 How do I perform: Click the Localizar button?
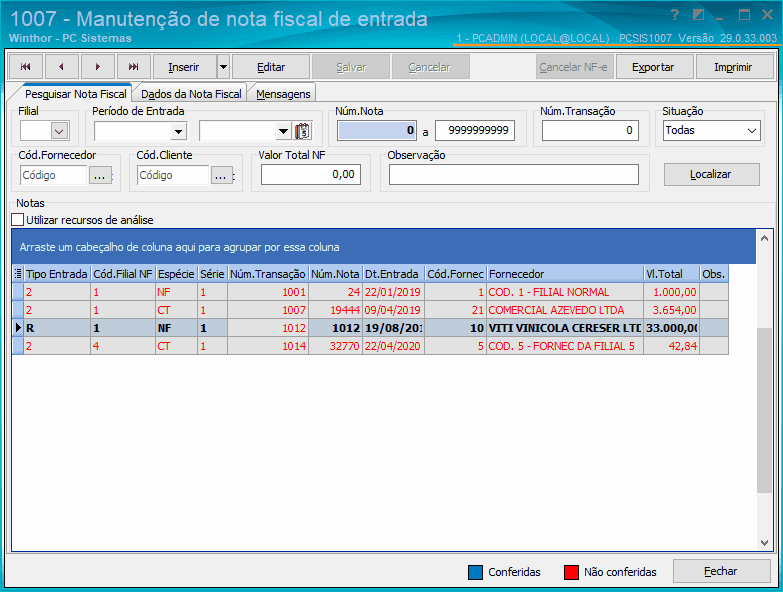tap(711, 174)
